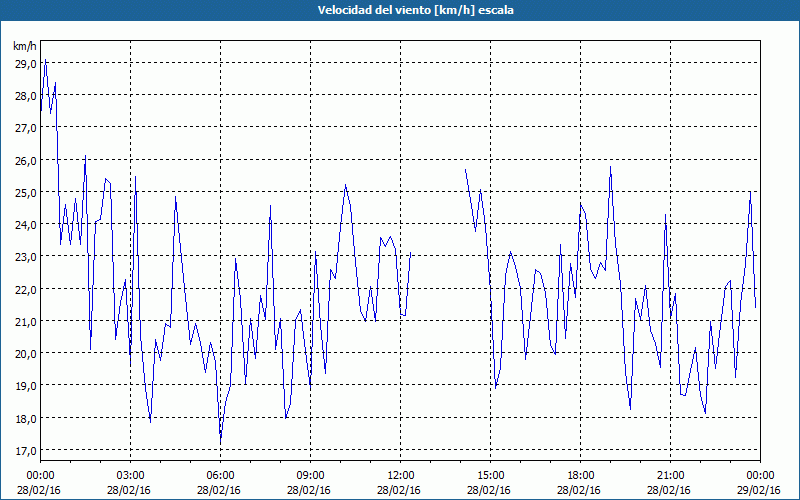The height and width of the screenshot is (500, 800).
Task: Click the chart title "Velocidad del viento [km/h] escala"
Action: pos(415,10)
